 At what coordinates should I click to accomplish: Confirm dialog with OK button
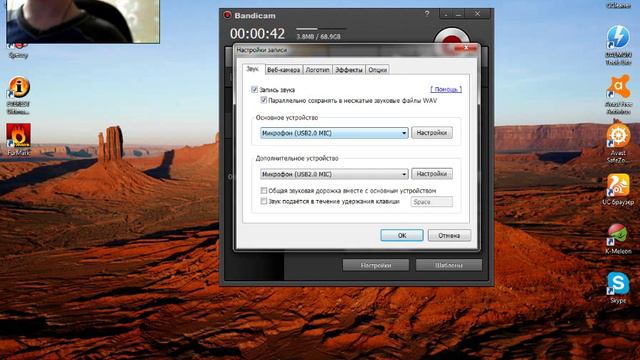[402, 236]
